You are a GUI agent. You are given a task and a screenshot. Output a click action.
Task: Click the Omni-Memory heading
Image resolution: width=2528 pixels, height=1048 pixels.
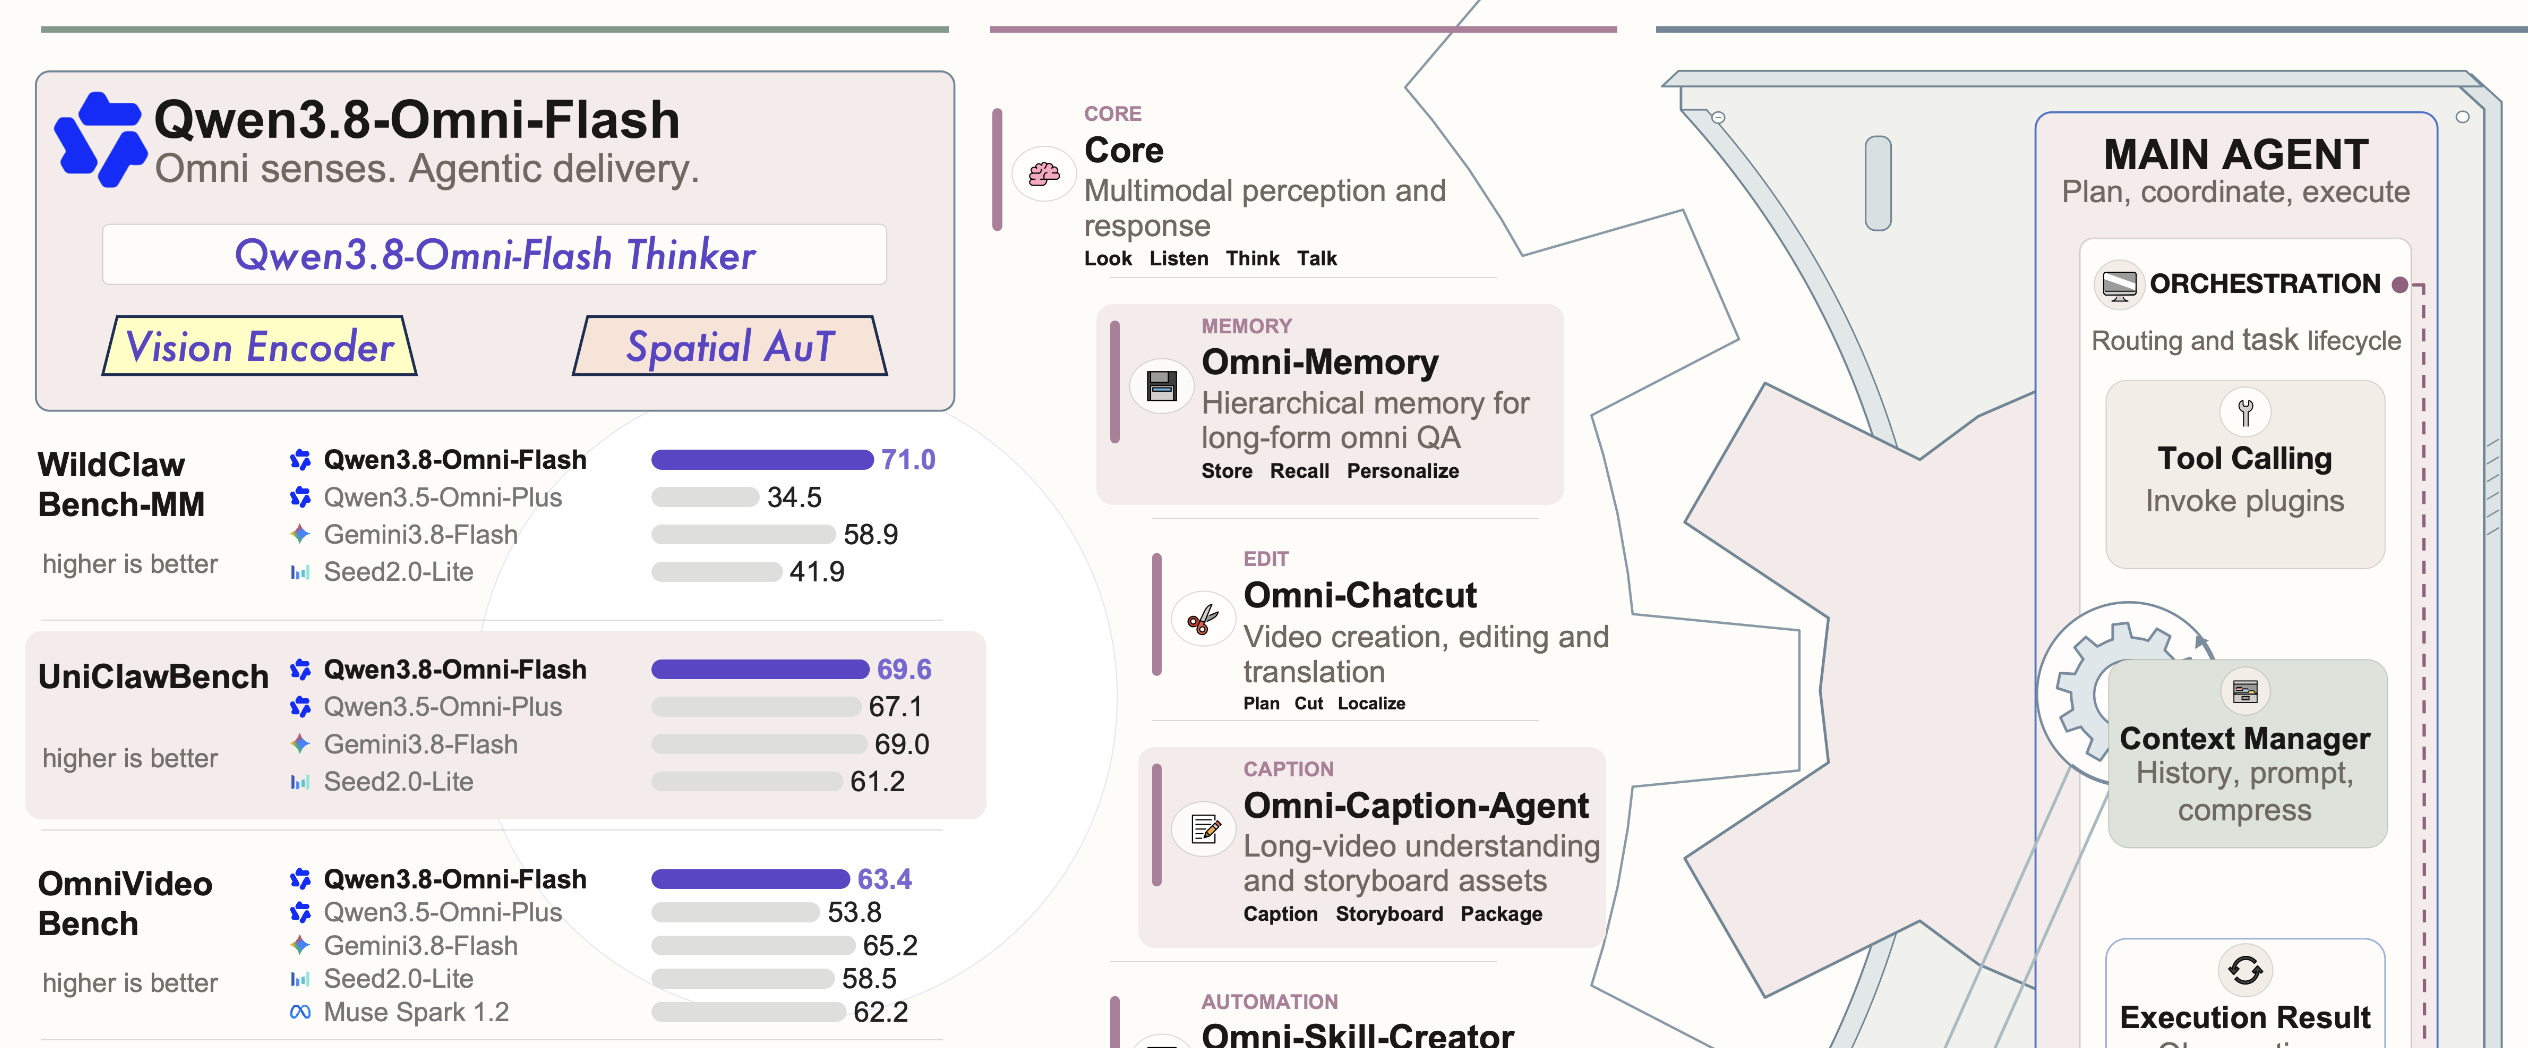click(x=1320, y=362)
